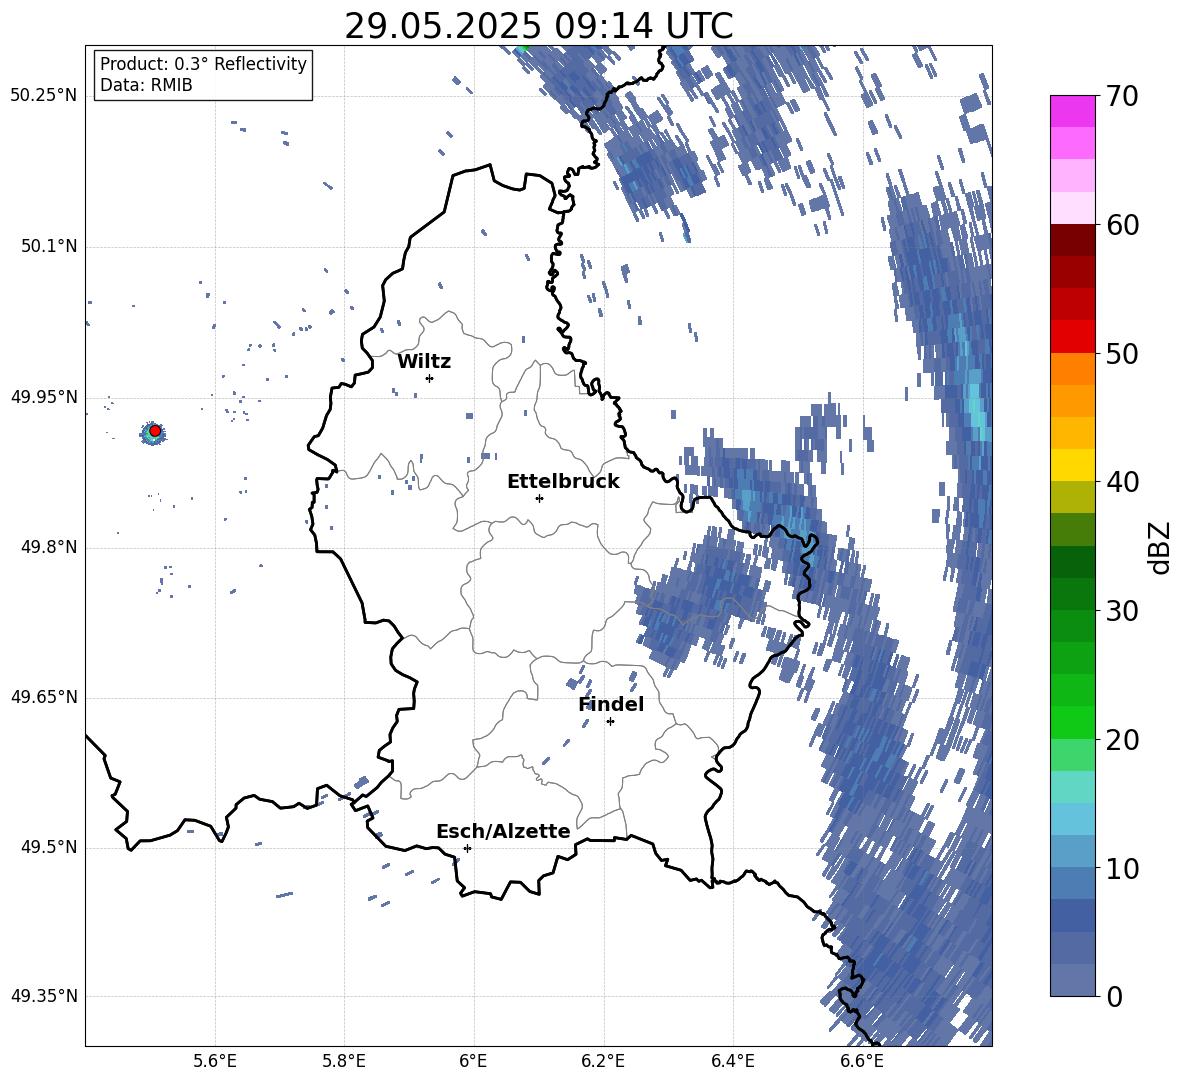Viewport: 1184px width, 1081px height.
Task: Click the 0 colorbar tick value
Action: click(1114, 996)
